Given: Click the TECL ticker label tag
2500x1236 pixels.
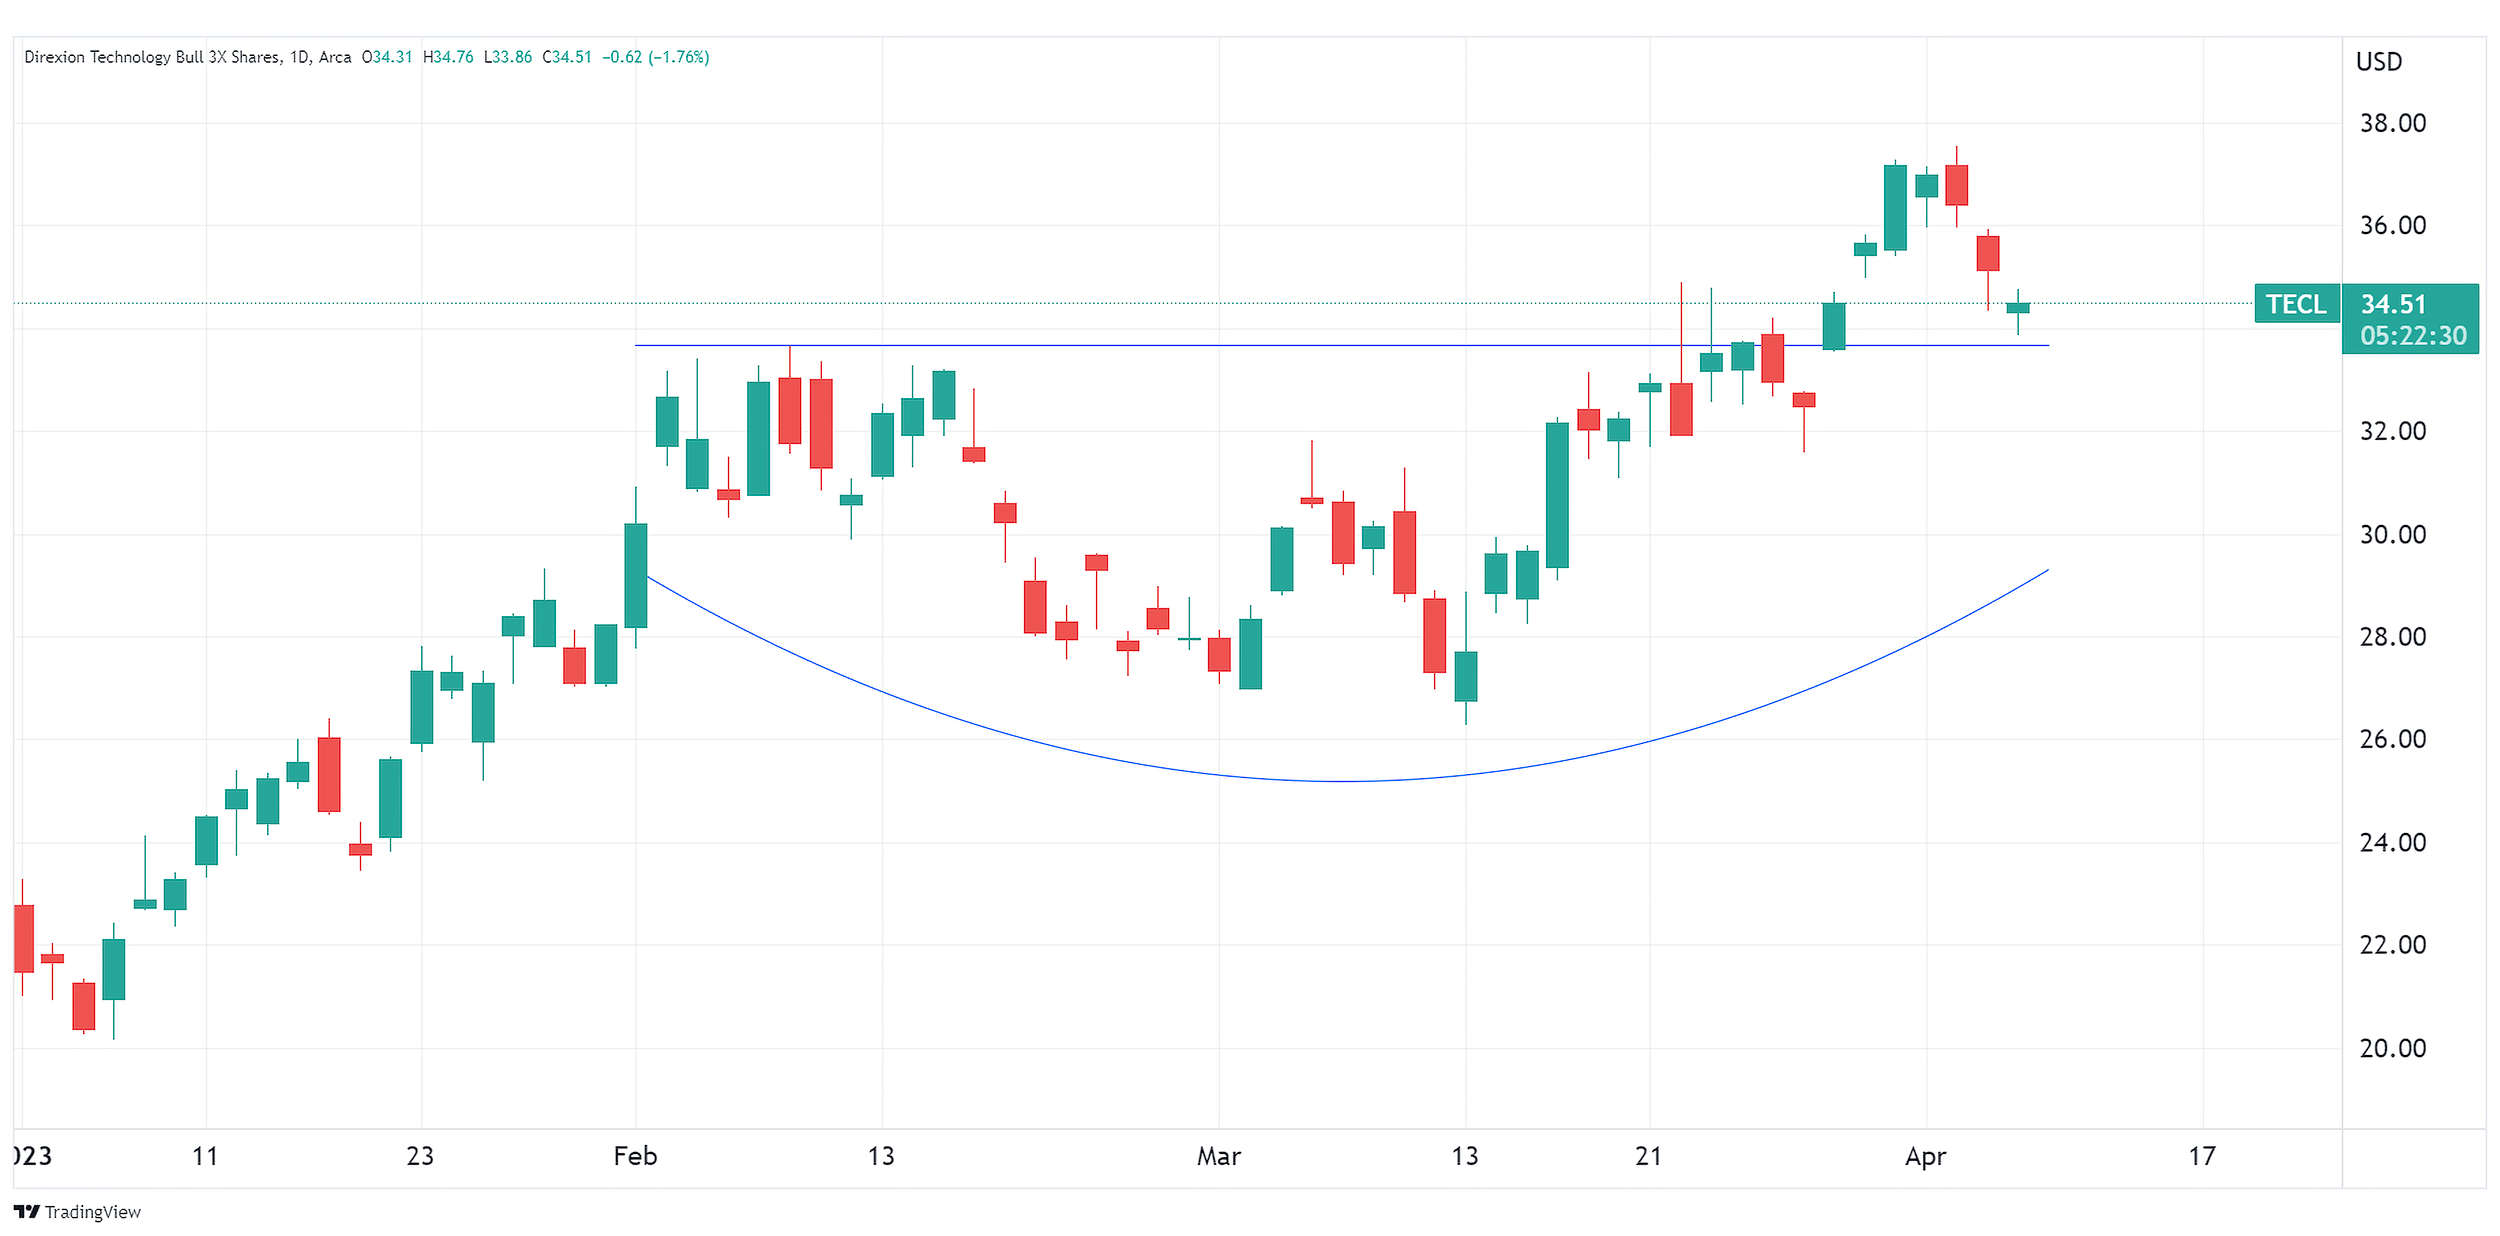Looking at the screenshot, I should 2295,304.
